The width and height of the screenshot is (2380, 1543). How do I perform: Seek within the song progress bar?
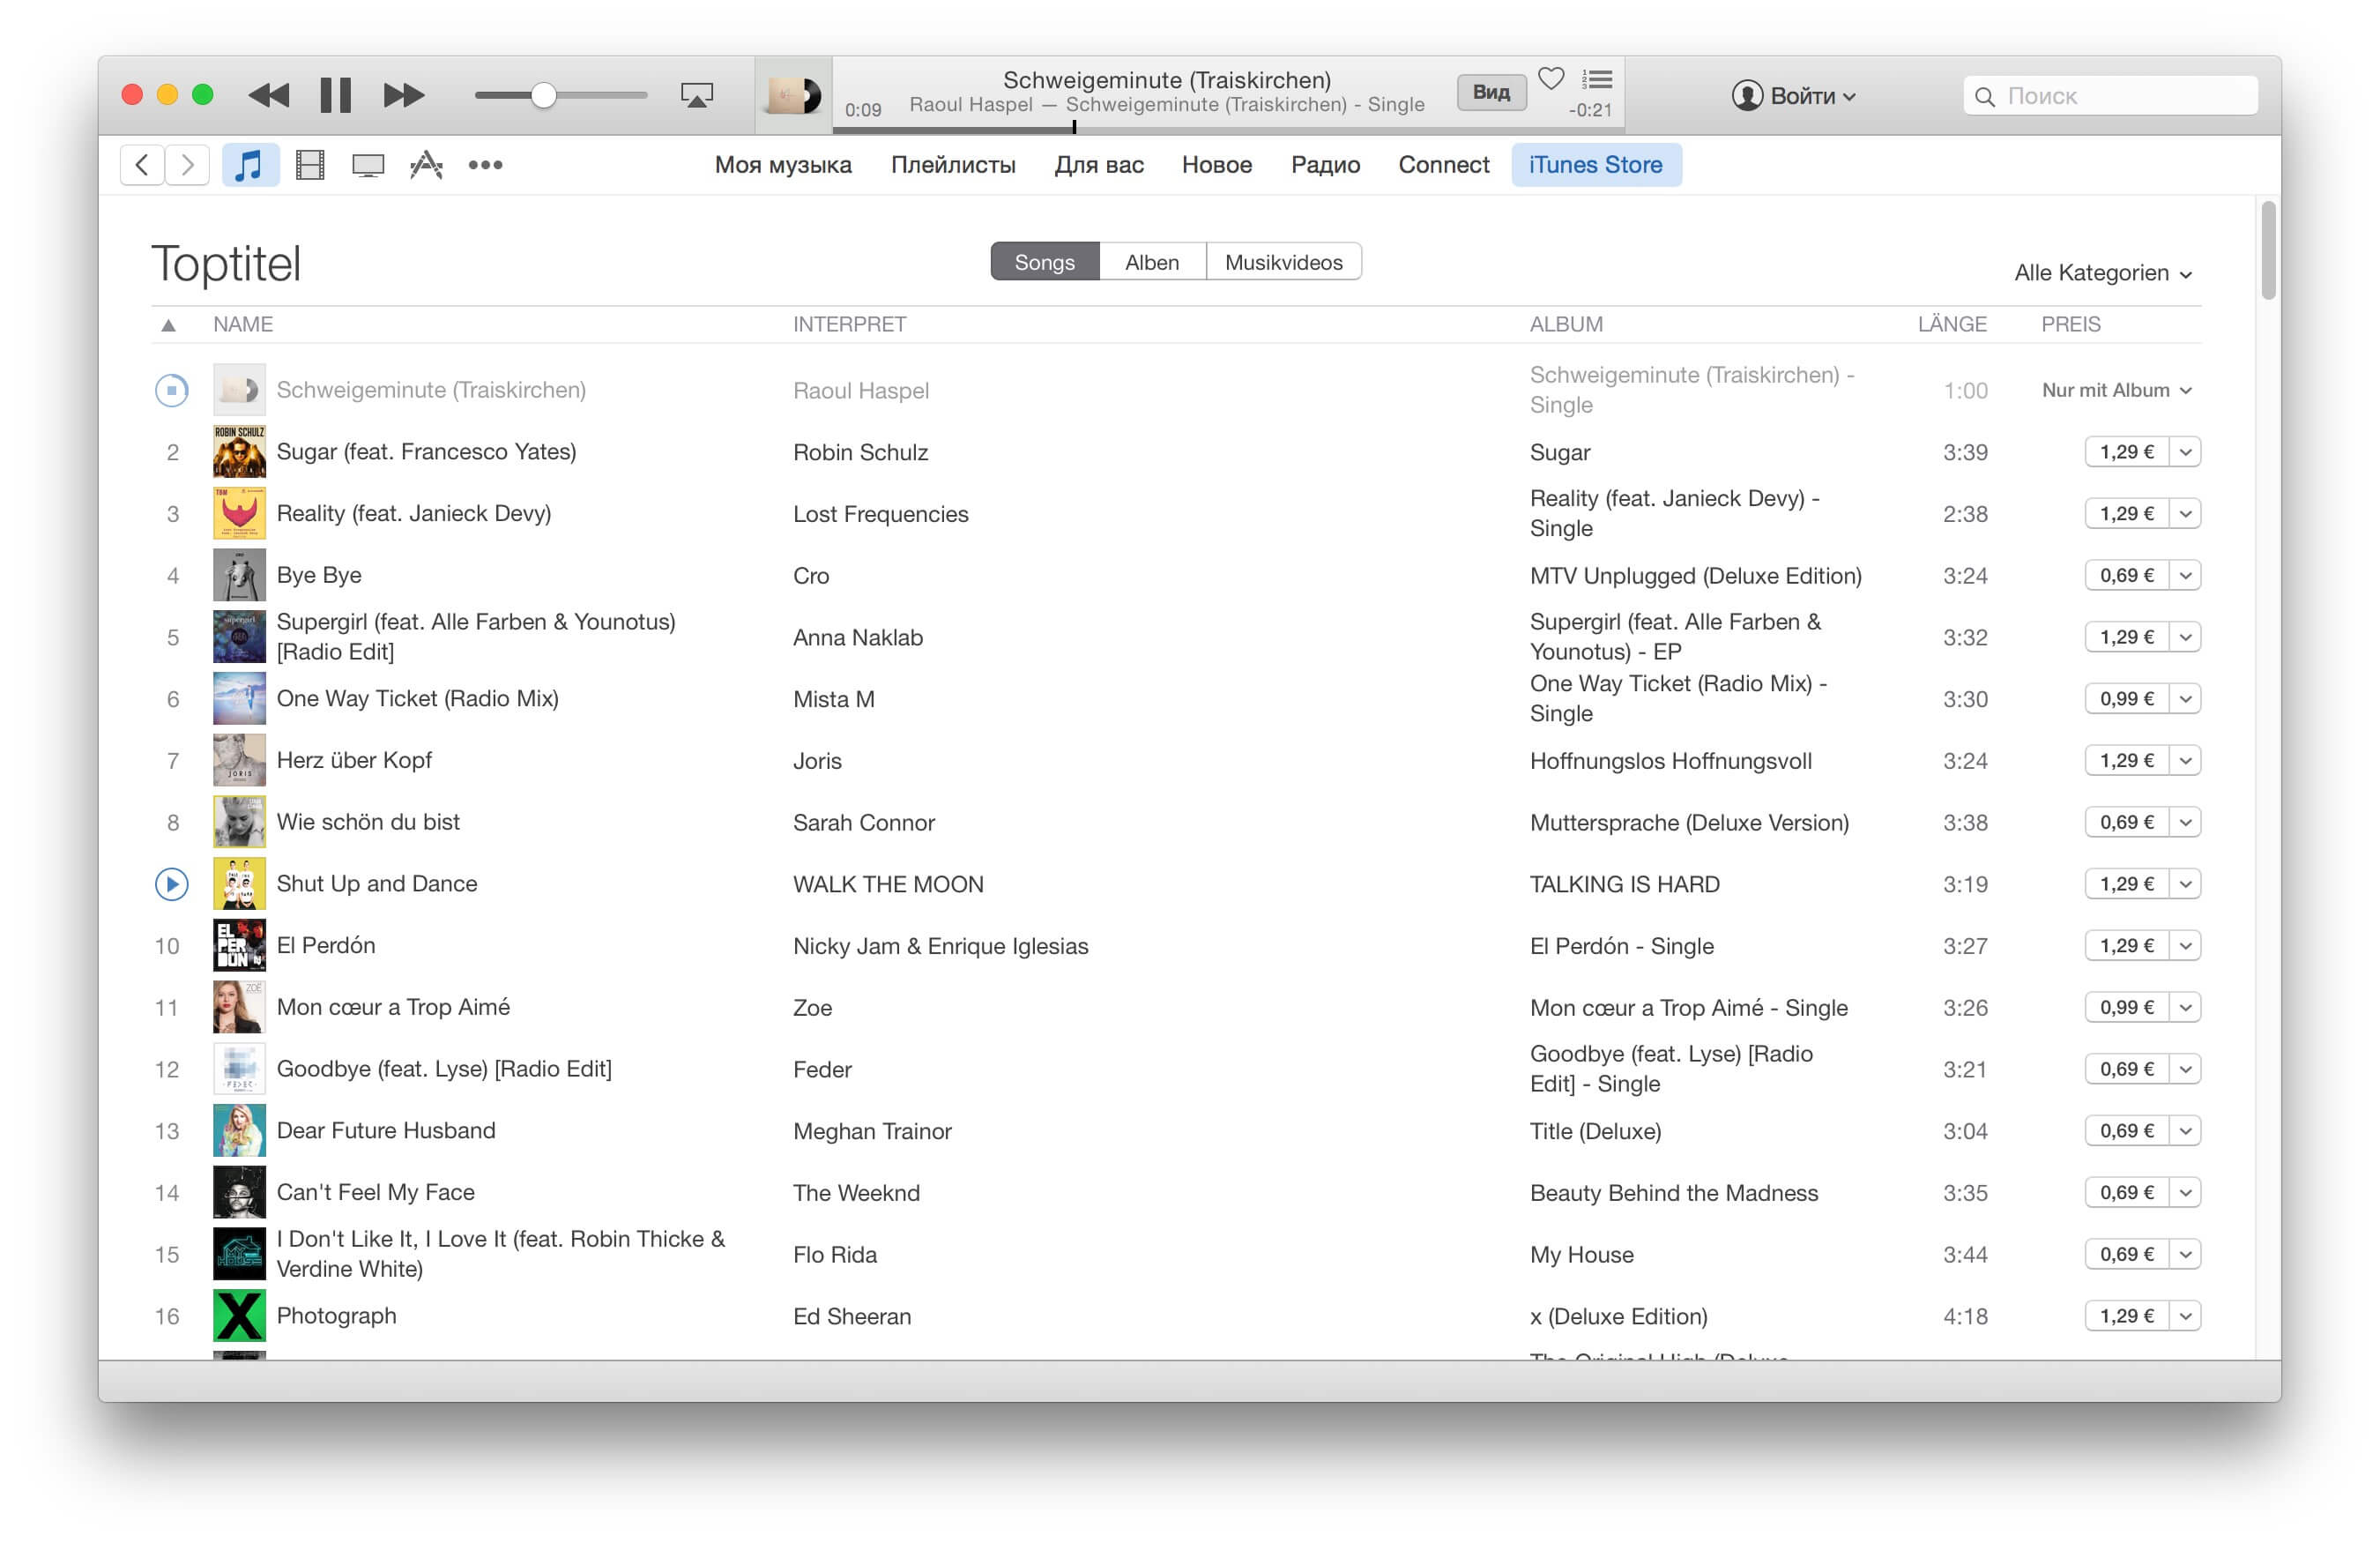1228,128
